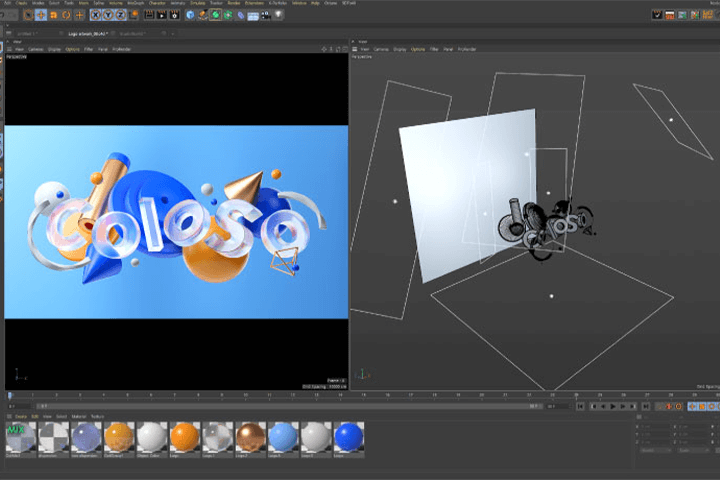
Task: Open the Render menu
Action: (234, 3)
